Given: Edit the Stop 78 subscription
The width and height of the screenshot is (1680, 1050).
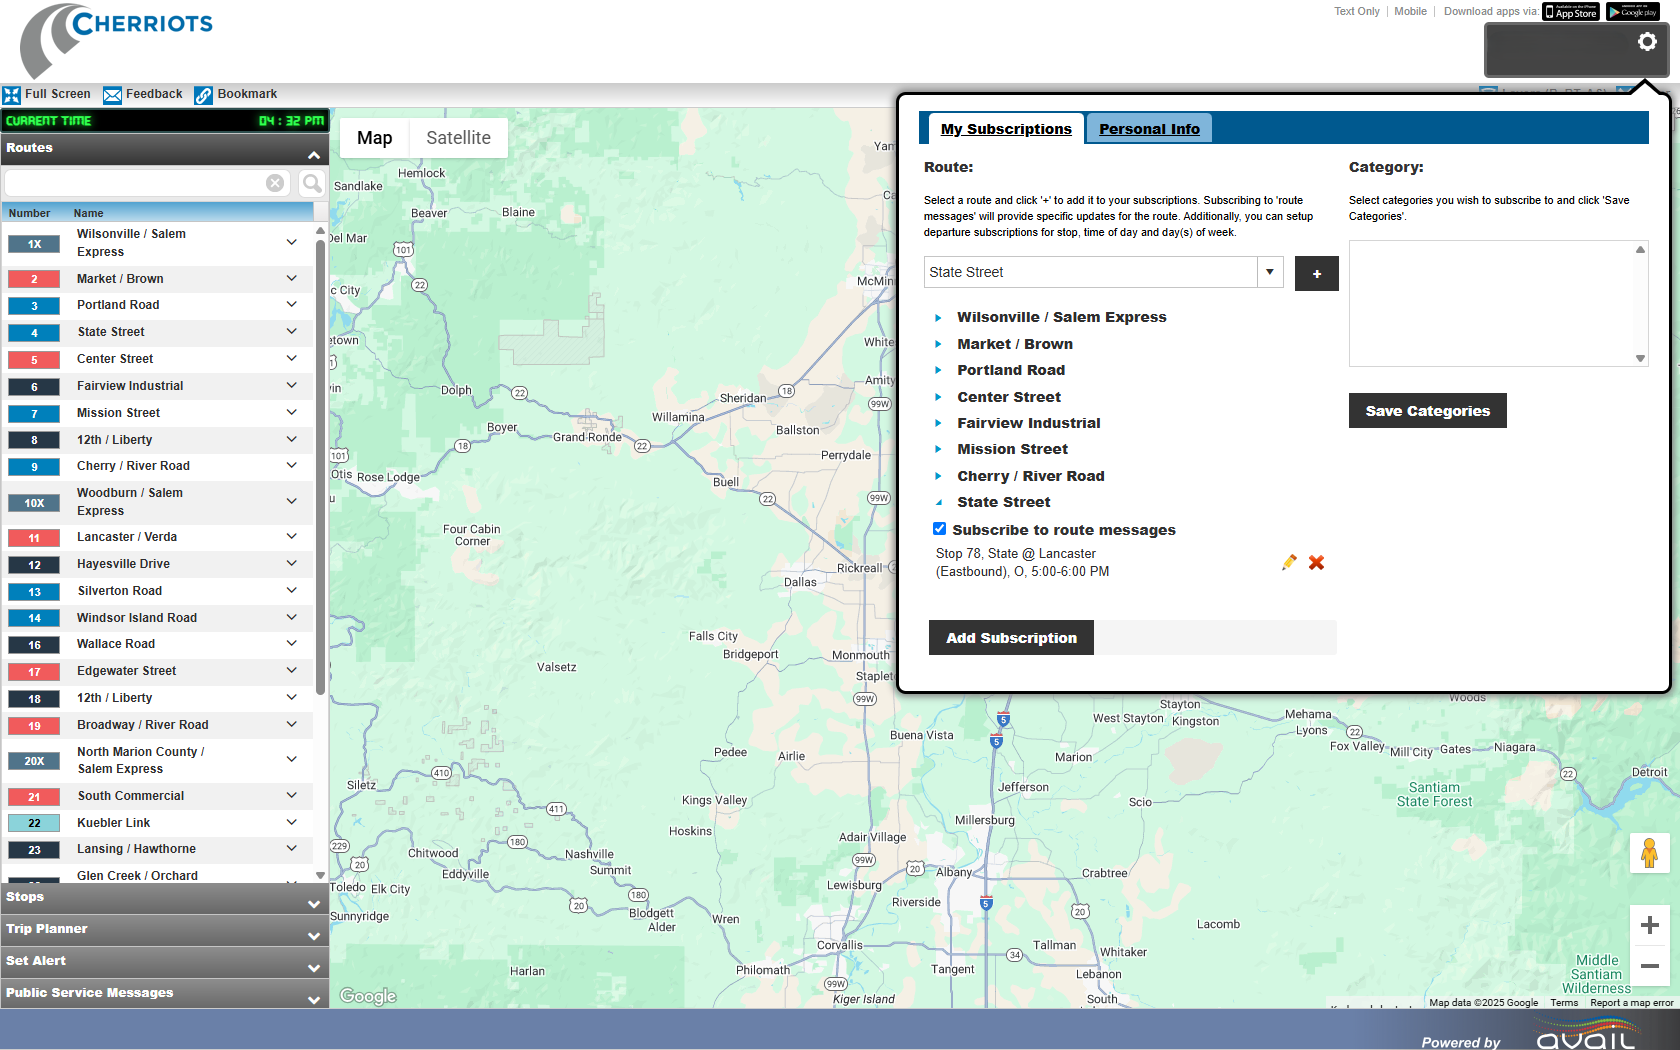Looking at the screenshot, I should click(1289, 563).
